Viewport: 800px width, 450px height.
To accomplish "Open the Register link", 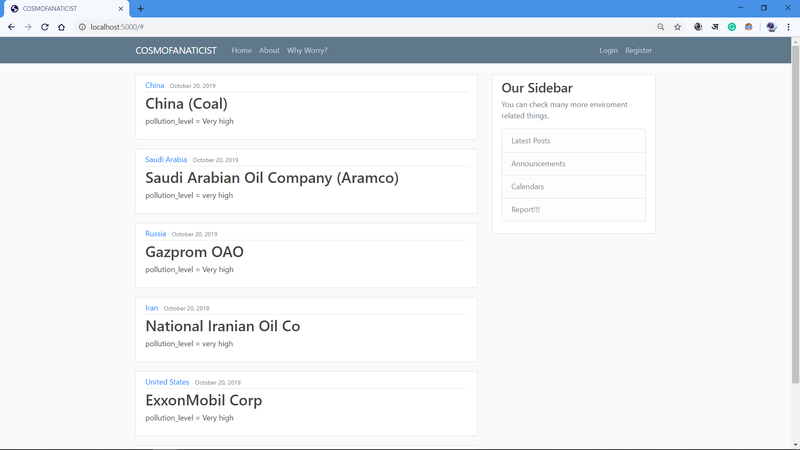I will (638, 50).
